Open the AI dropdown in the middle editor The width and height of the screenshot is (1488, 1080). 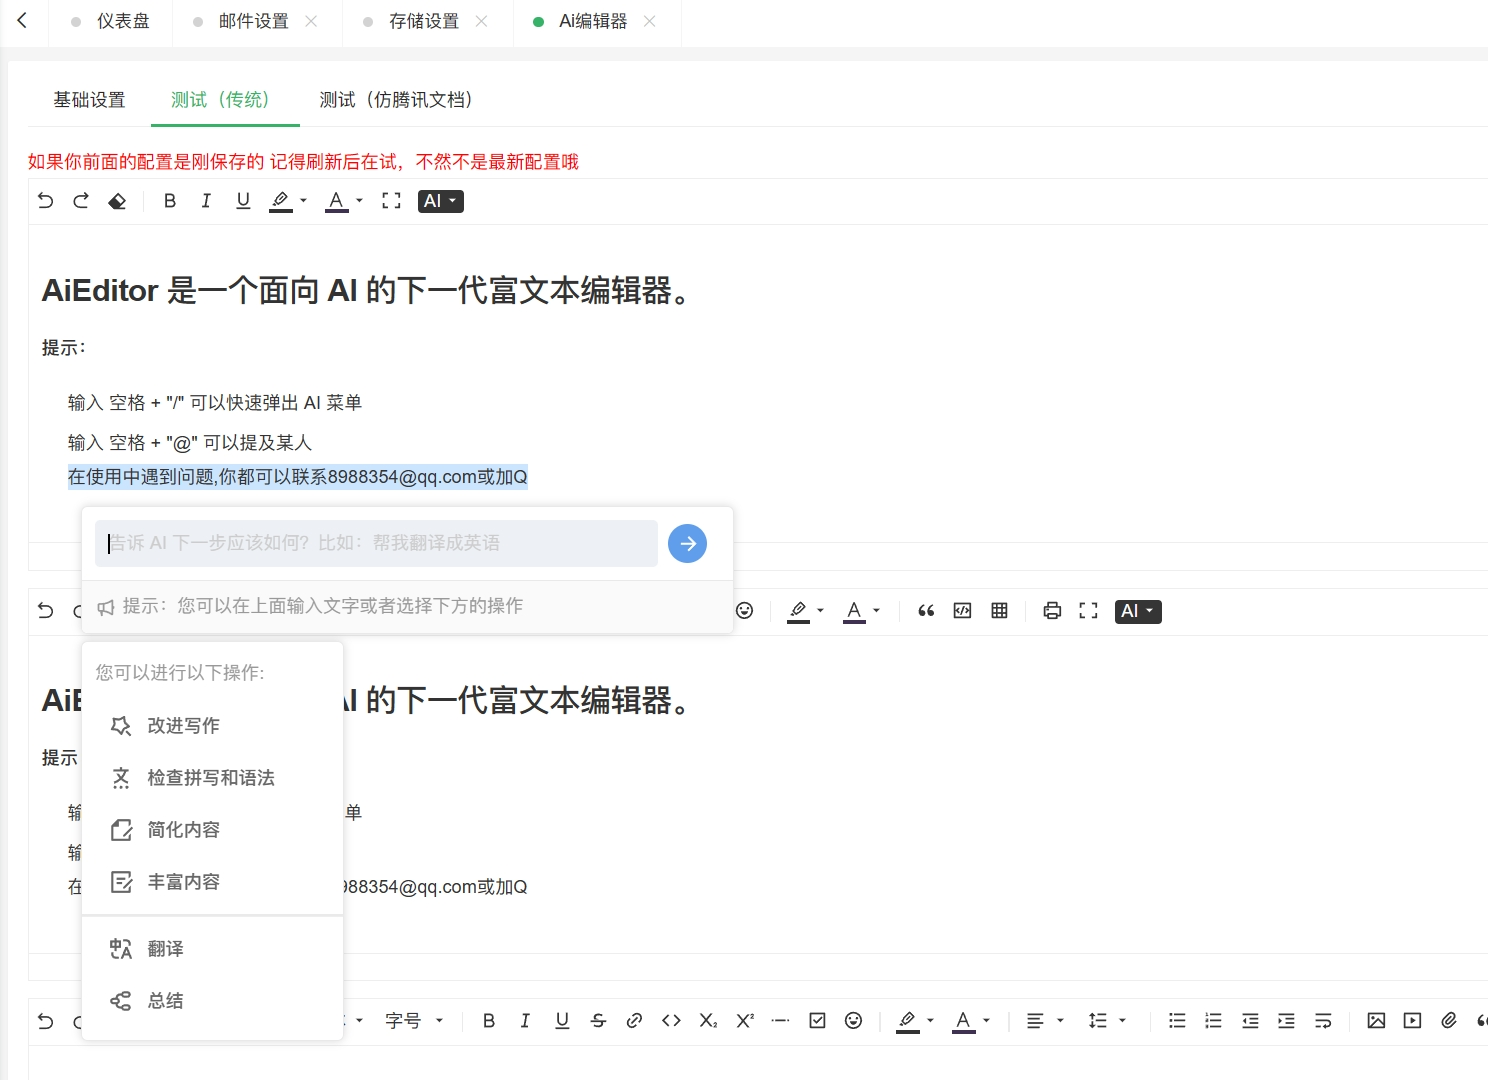tap(1138, 611)
